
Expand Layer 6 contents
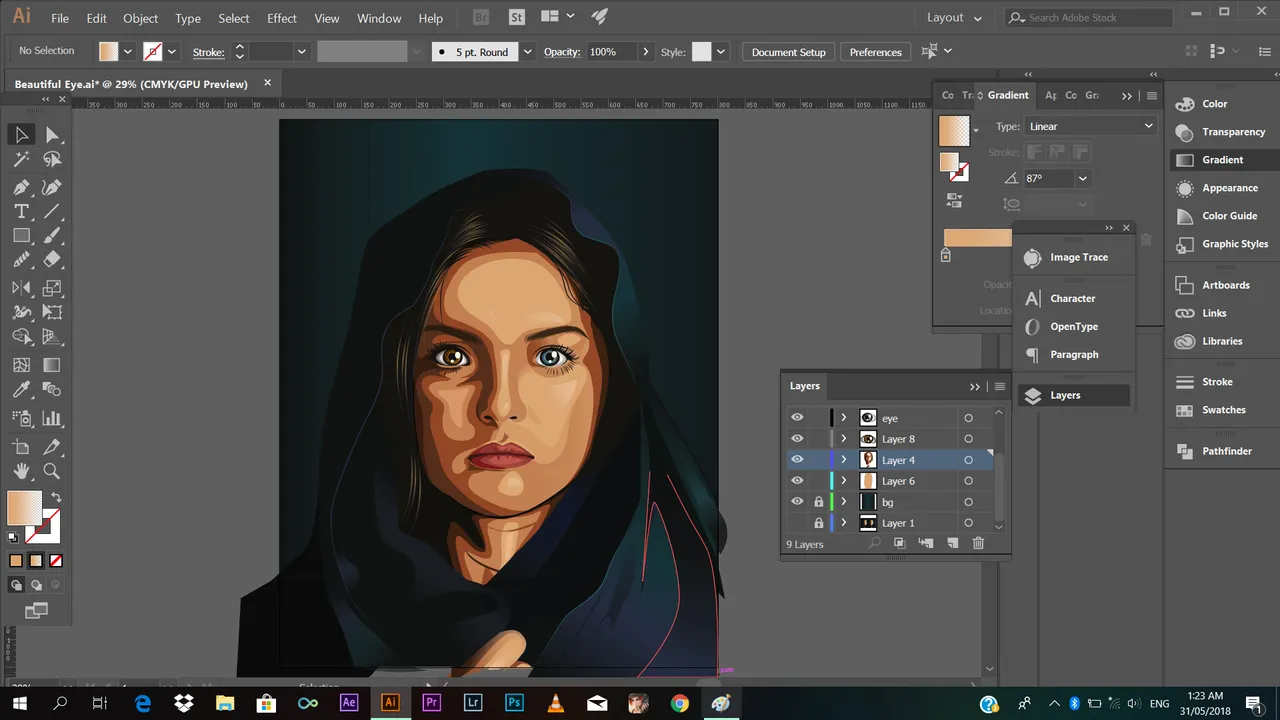(844, 481)
